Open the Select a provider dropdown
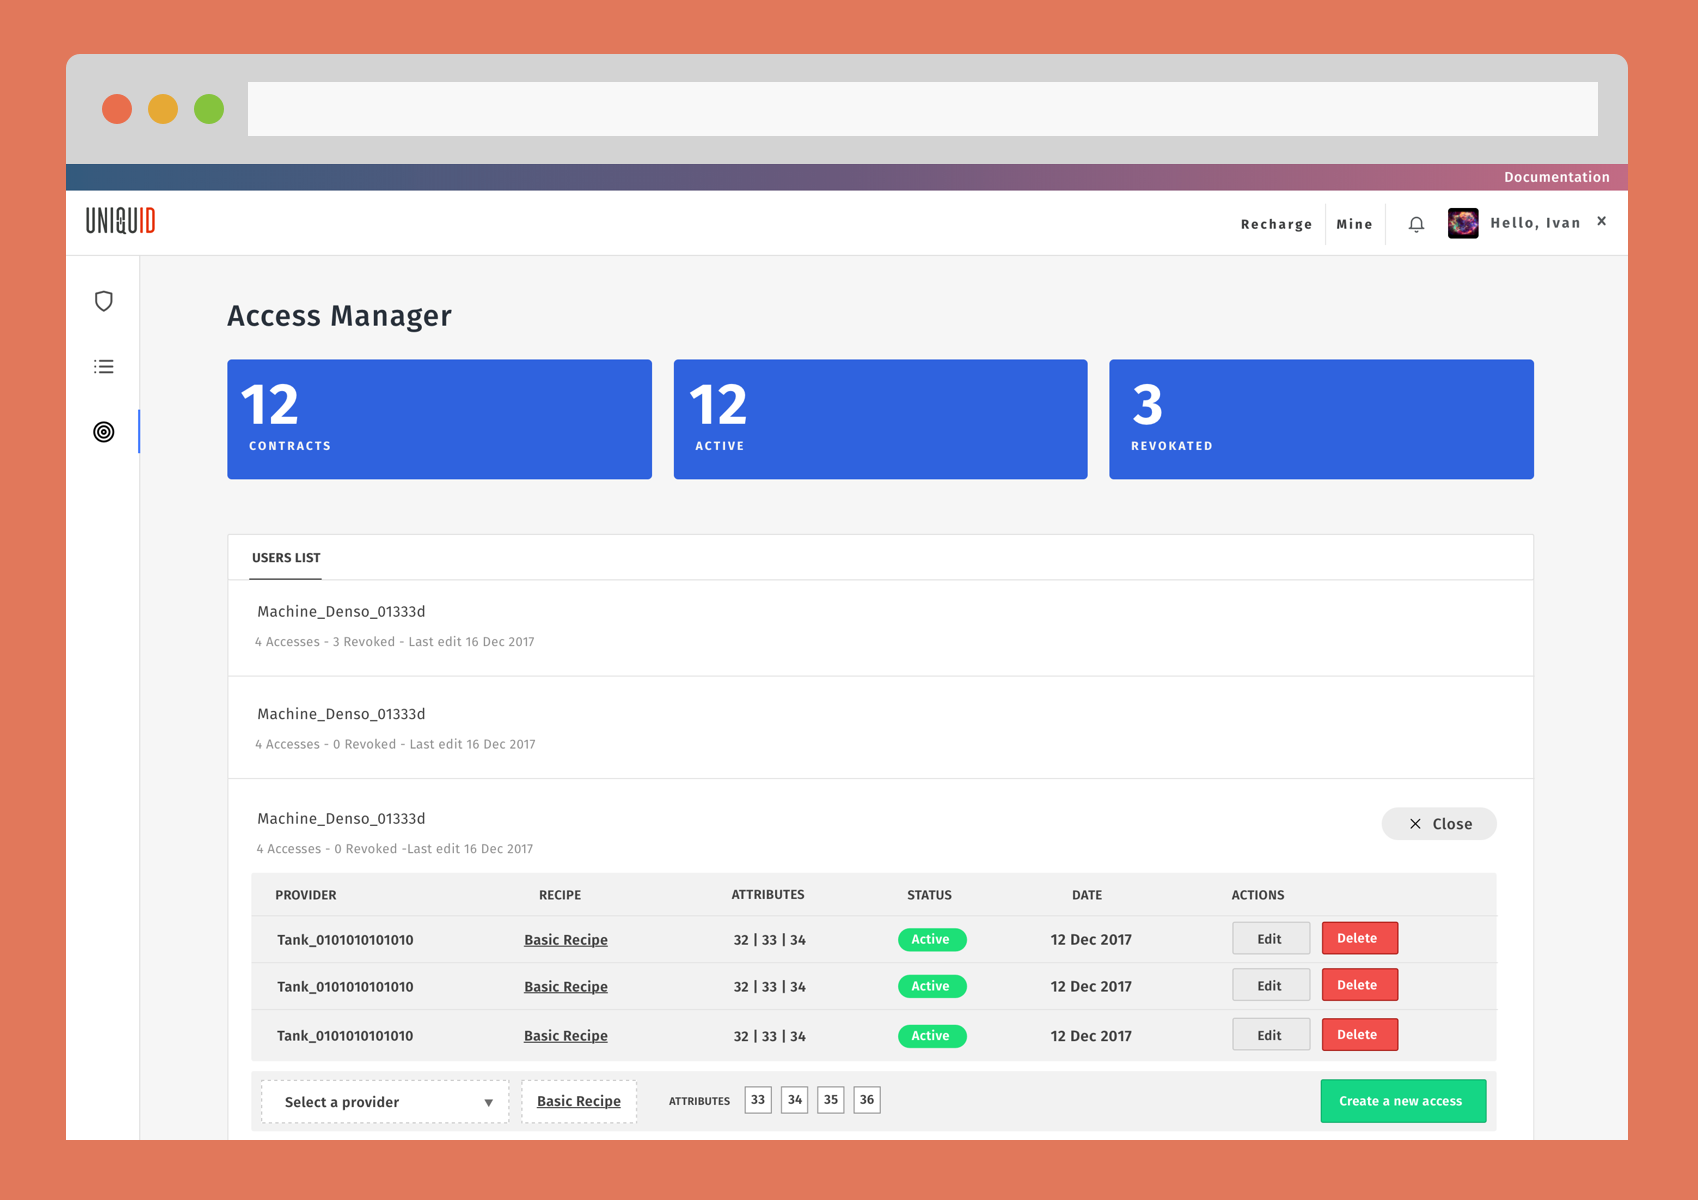The image size is (1698, 1200). point(385,1102)
